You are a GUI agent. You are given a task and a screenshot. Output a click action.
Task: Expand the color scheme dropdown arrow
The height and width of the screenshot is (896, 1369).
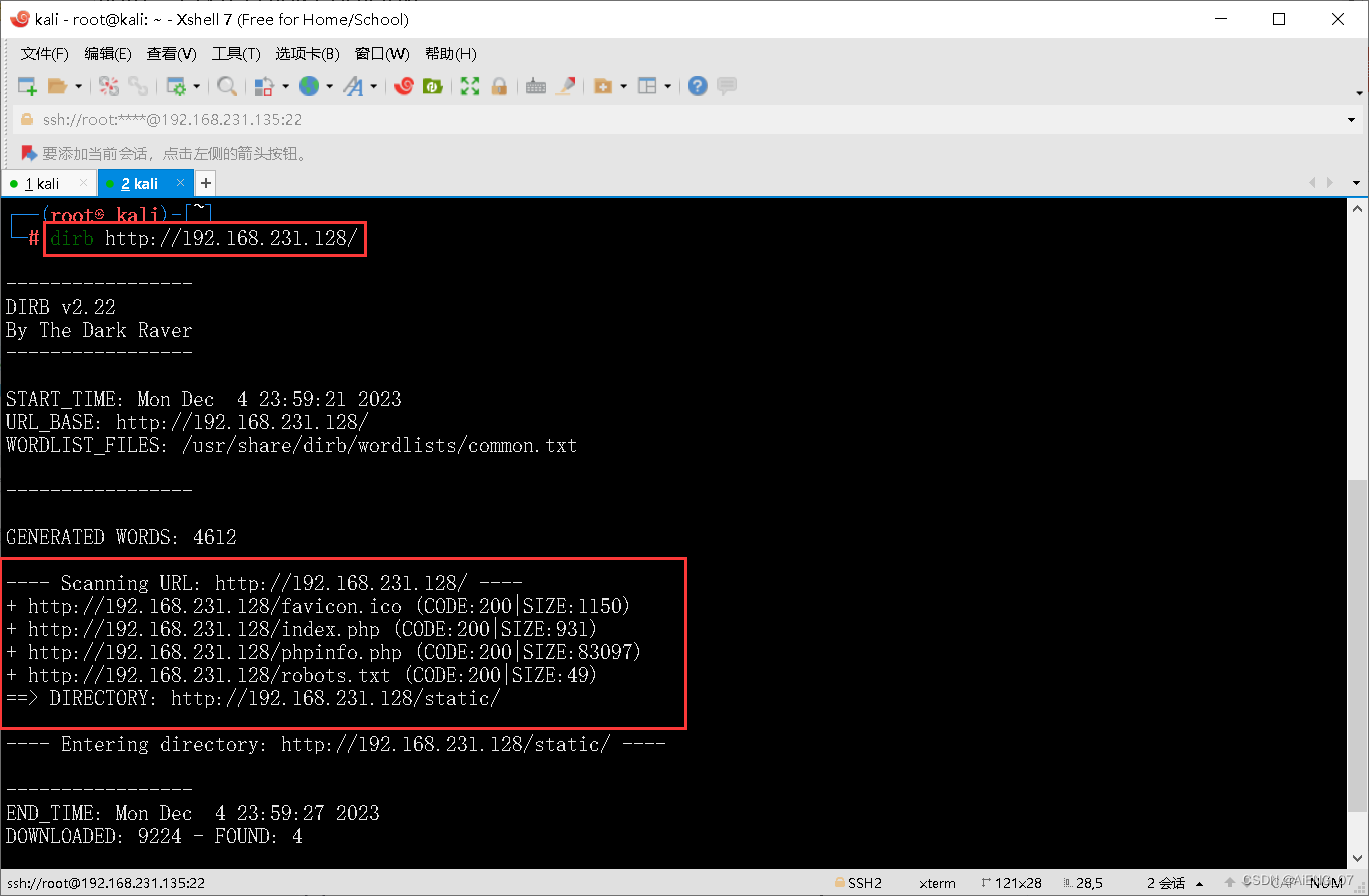pos(284,86)
